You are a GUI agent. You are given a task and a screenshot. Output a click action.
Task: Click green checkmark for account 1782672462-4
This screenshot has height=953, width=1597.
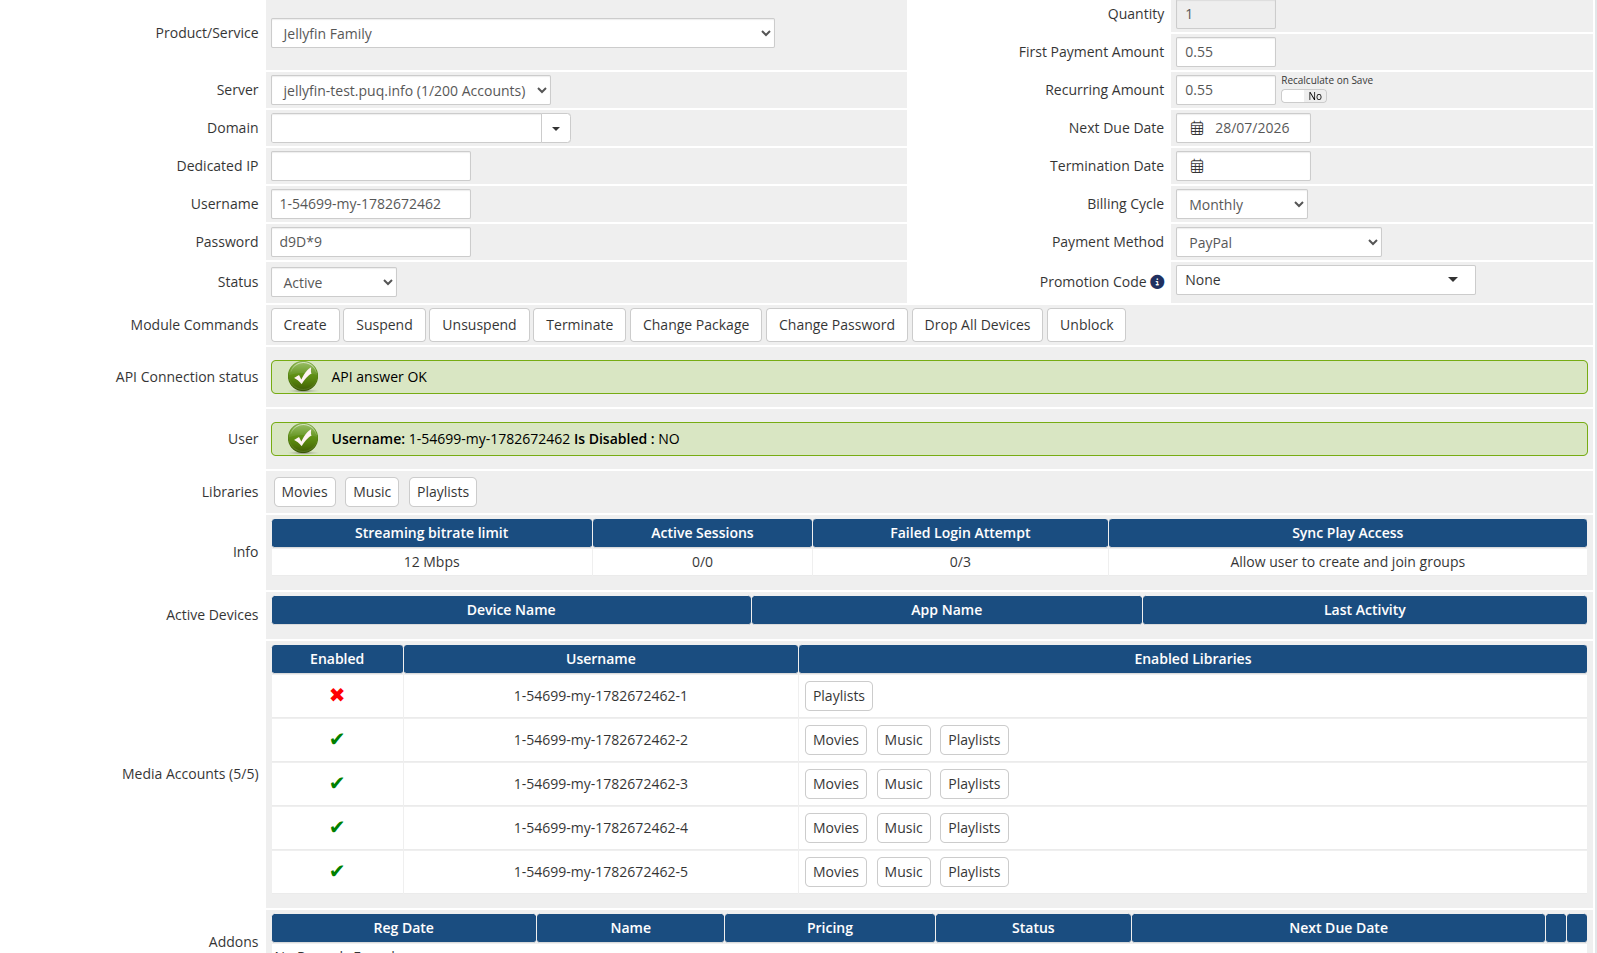coord(337,827)
